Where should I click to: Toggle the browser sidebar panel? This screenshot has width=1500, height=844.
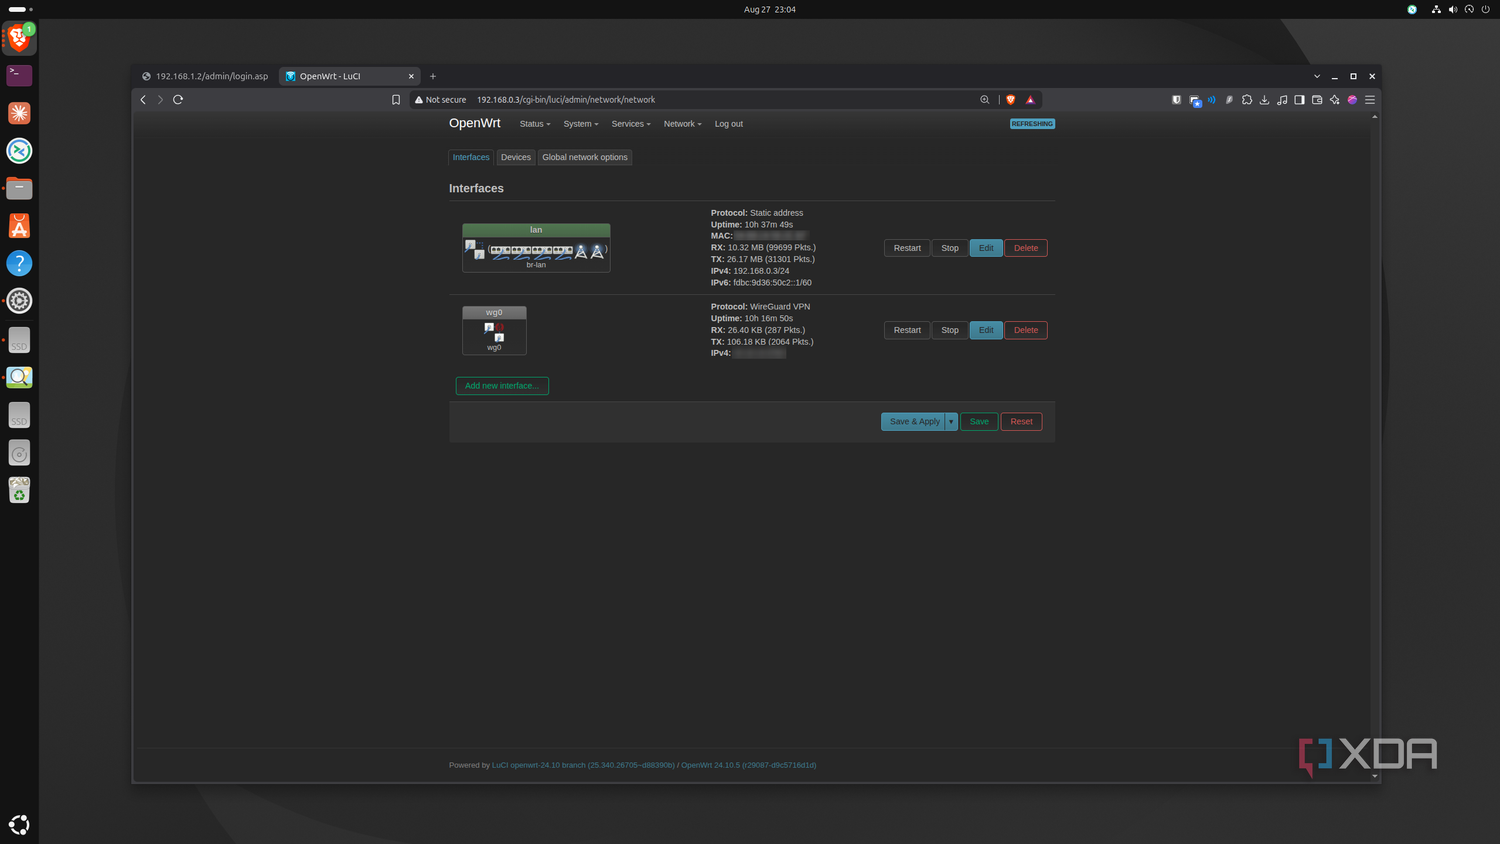pyautogui.click(x=1299, y=100)
